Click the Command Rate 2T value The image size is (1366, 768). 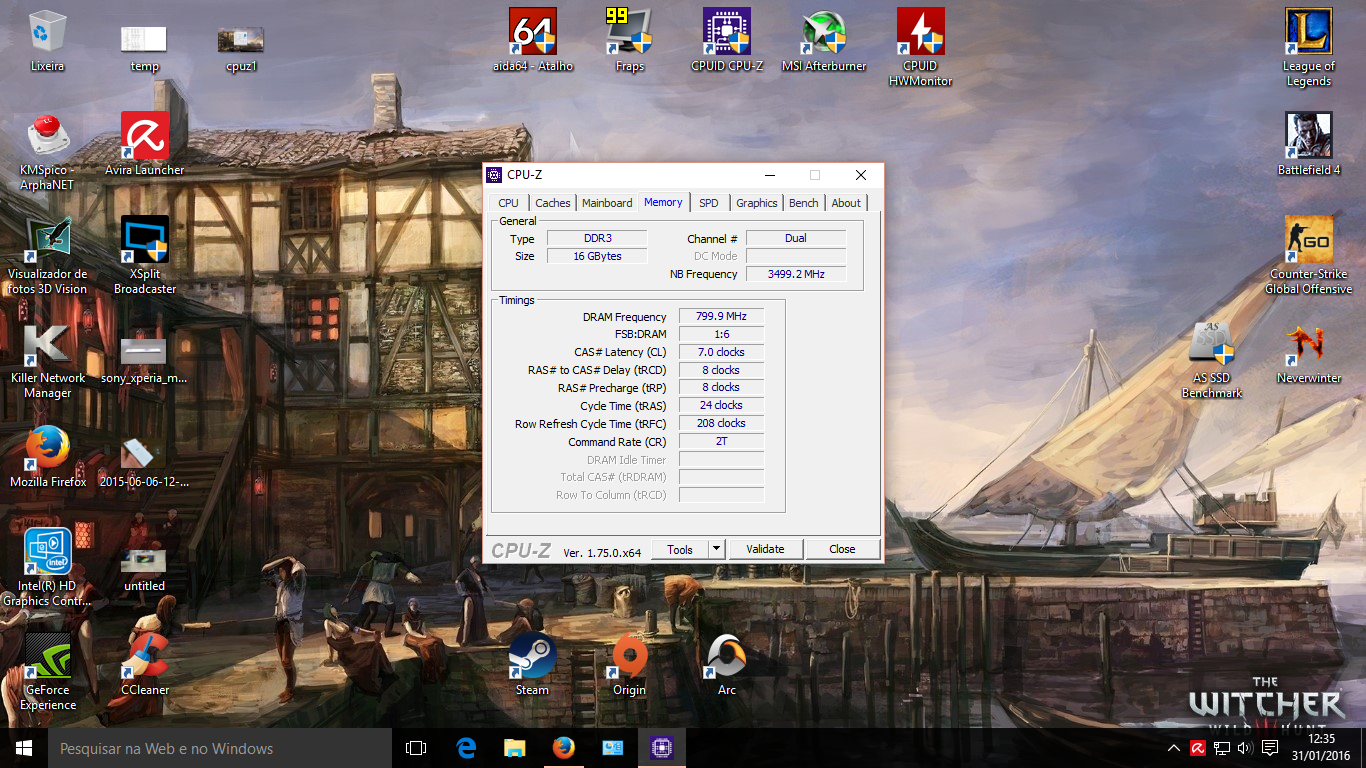click(x=721, y=441)
